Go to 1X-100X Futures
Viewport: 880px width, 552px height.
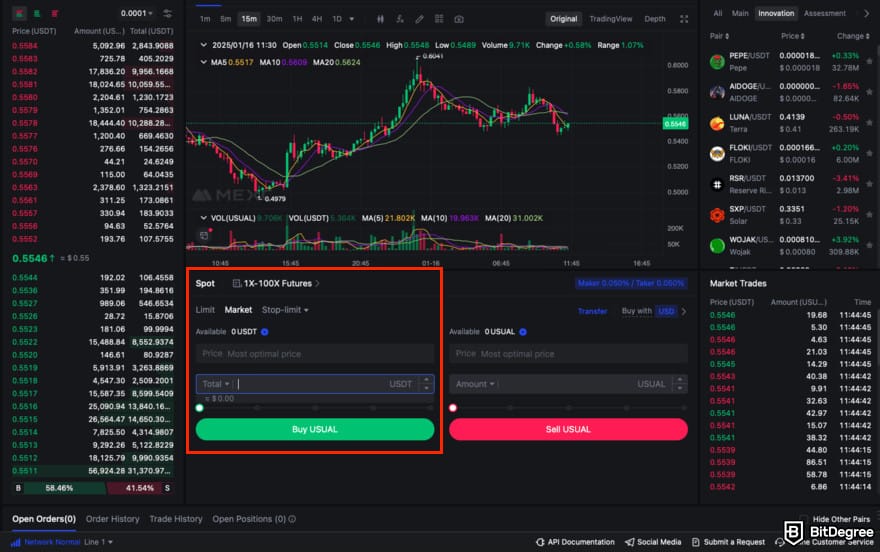point(276,283)
